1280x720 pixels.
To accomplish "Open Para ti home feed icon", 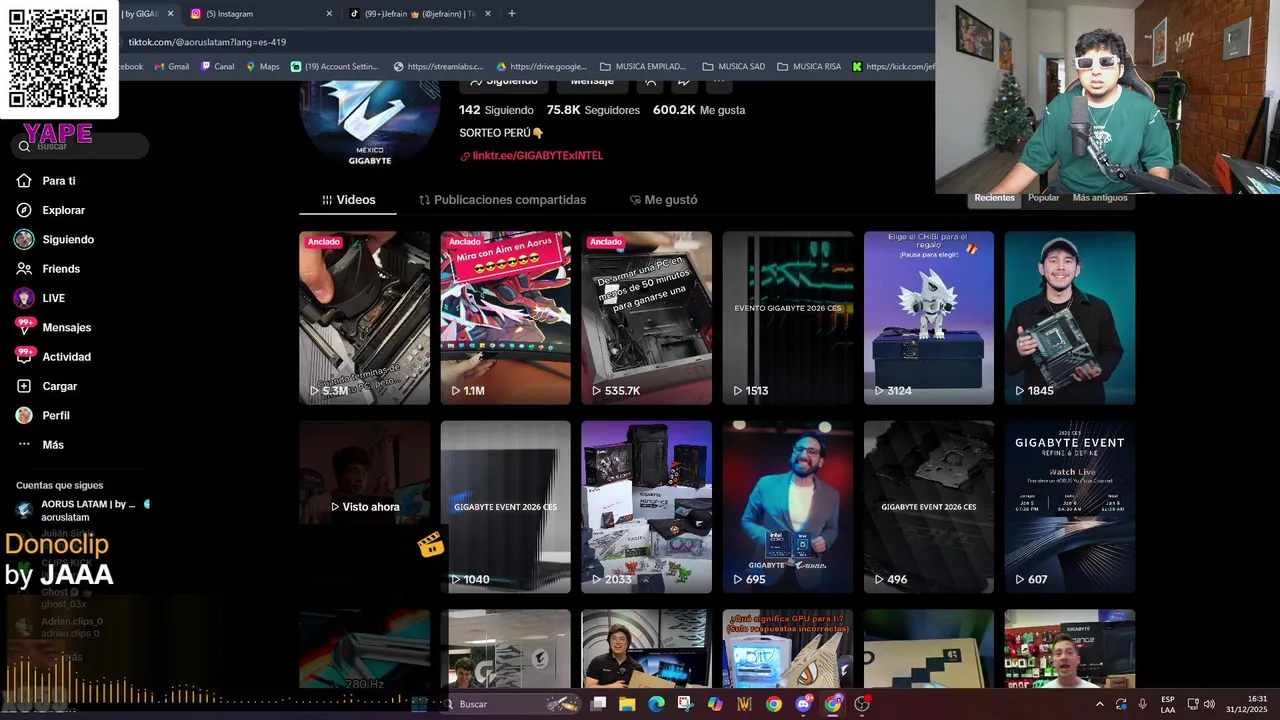I will (x=24, y=181).
